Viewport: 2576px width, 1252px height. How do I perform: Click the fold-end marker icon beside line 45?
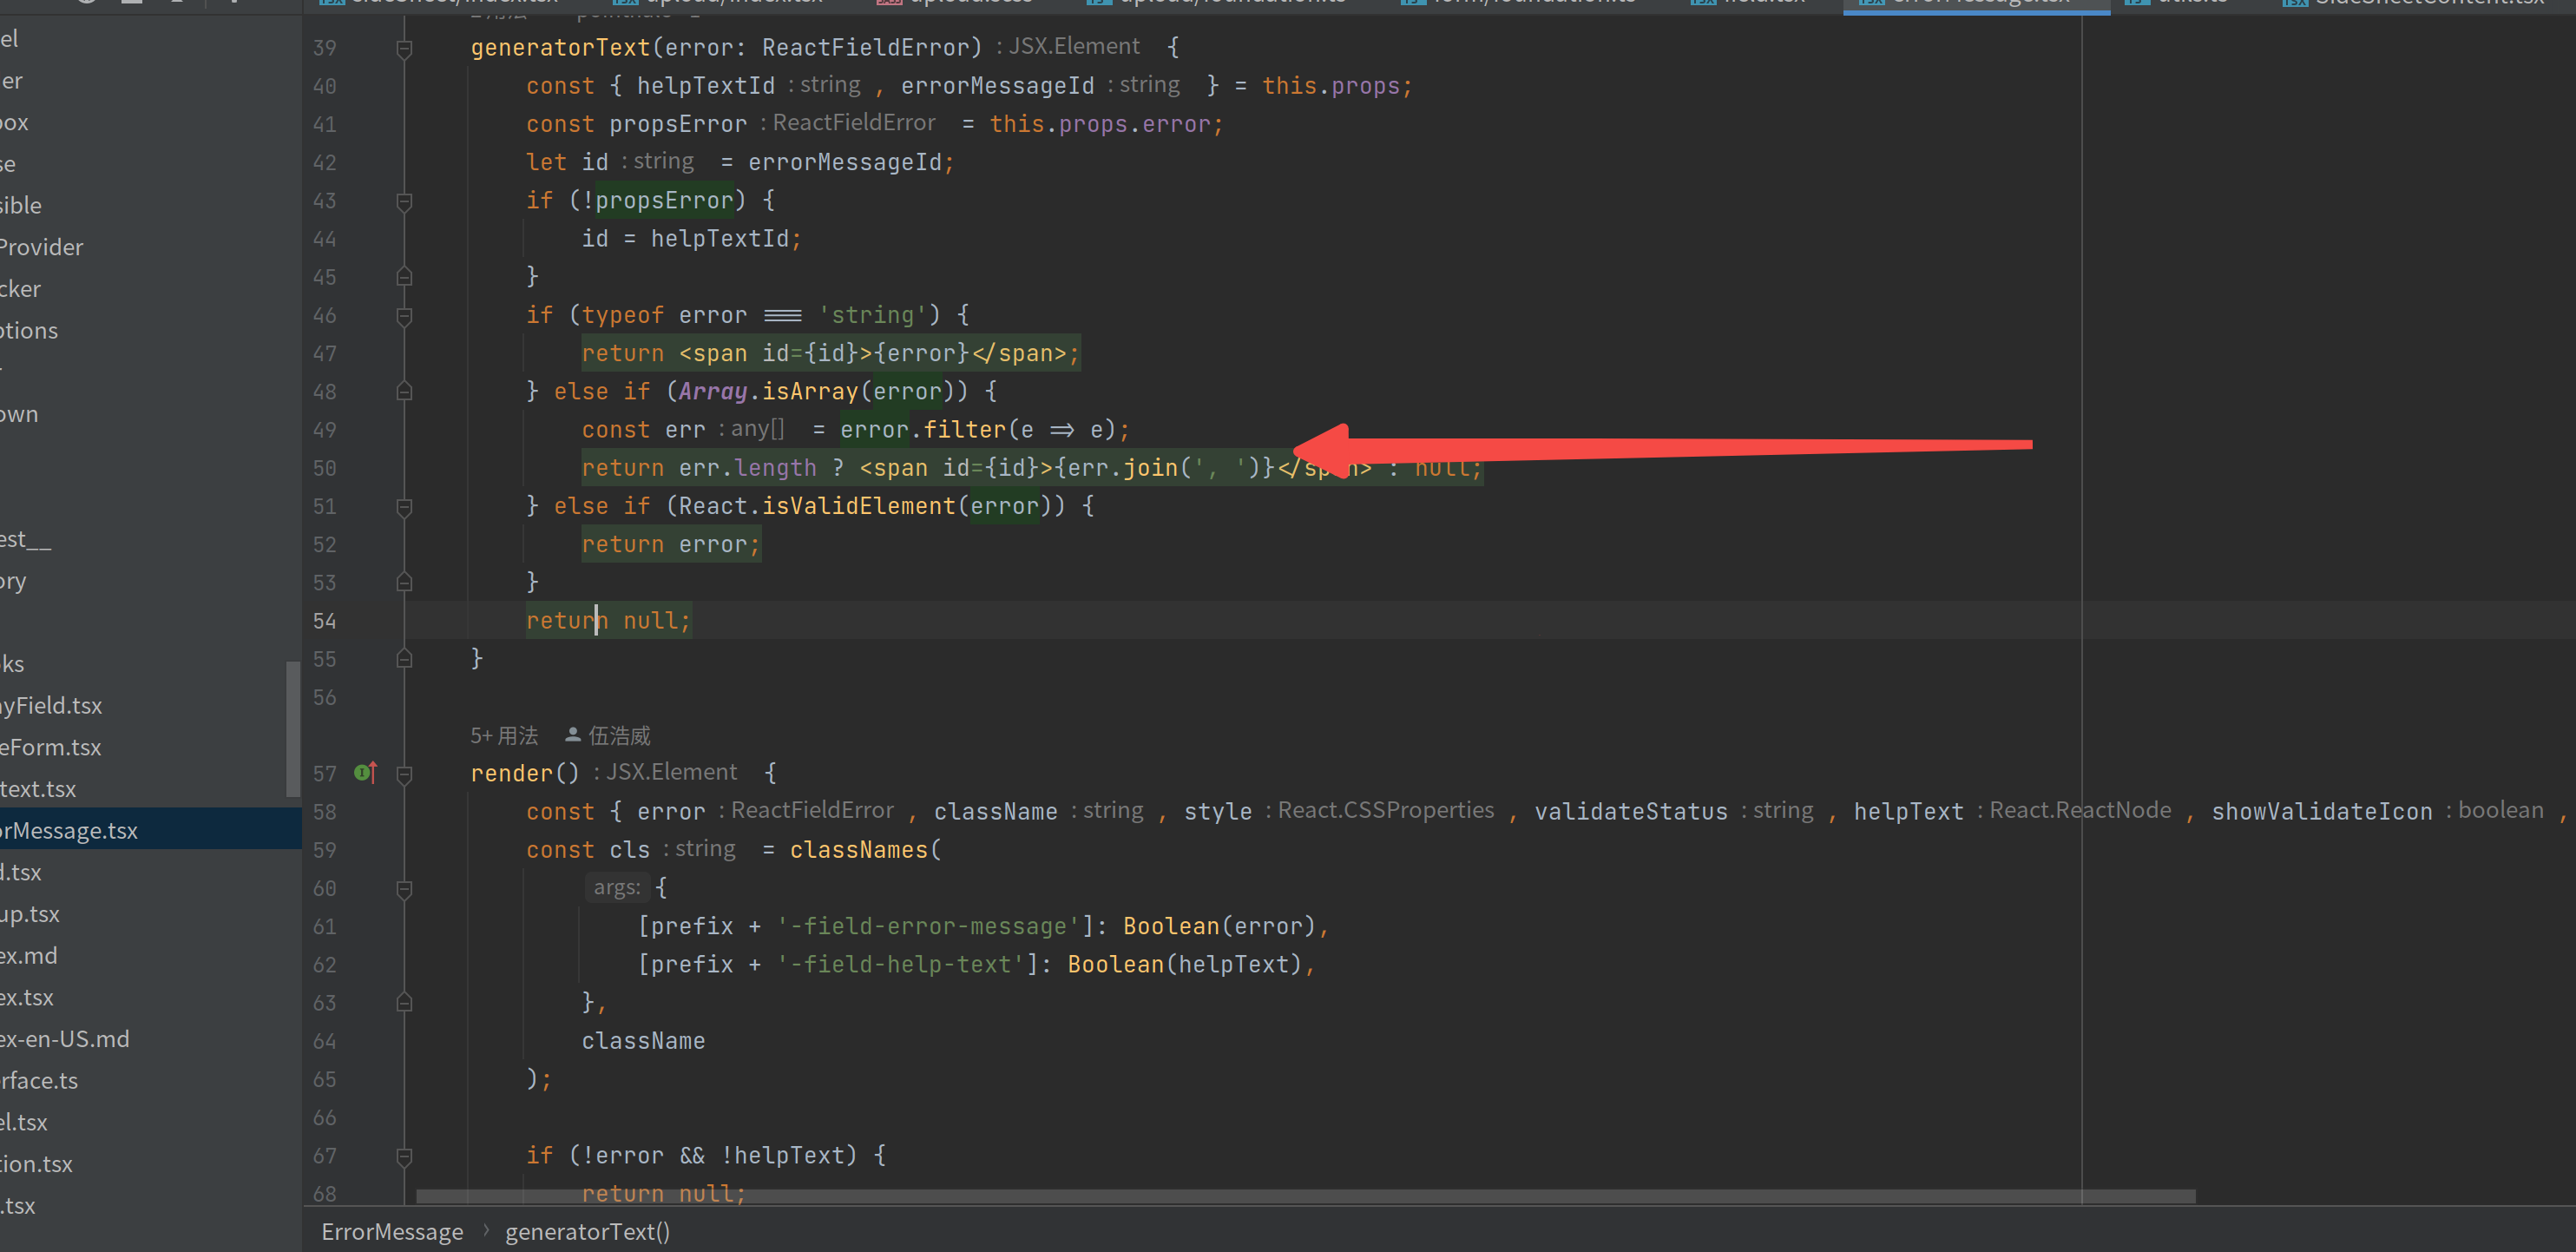pos(405,277)
